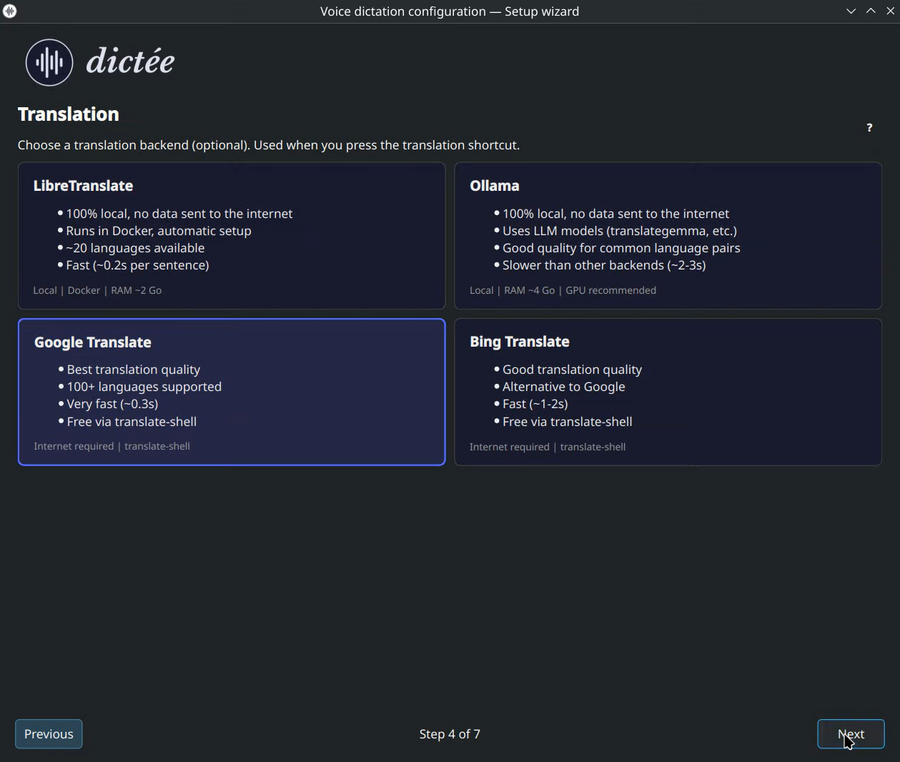Select the Google Translate backend card

[x=232, y=392]
